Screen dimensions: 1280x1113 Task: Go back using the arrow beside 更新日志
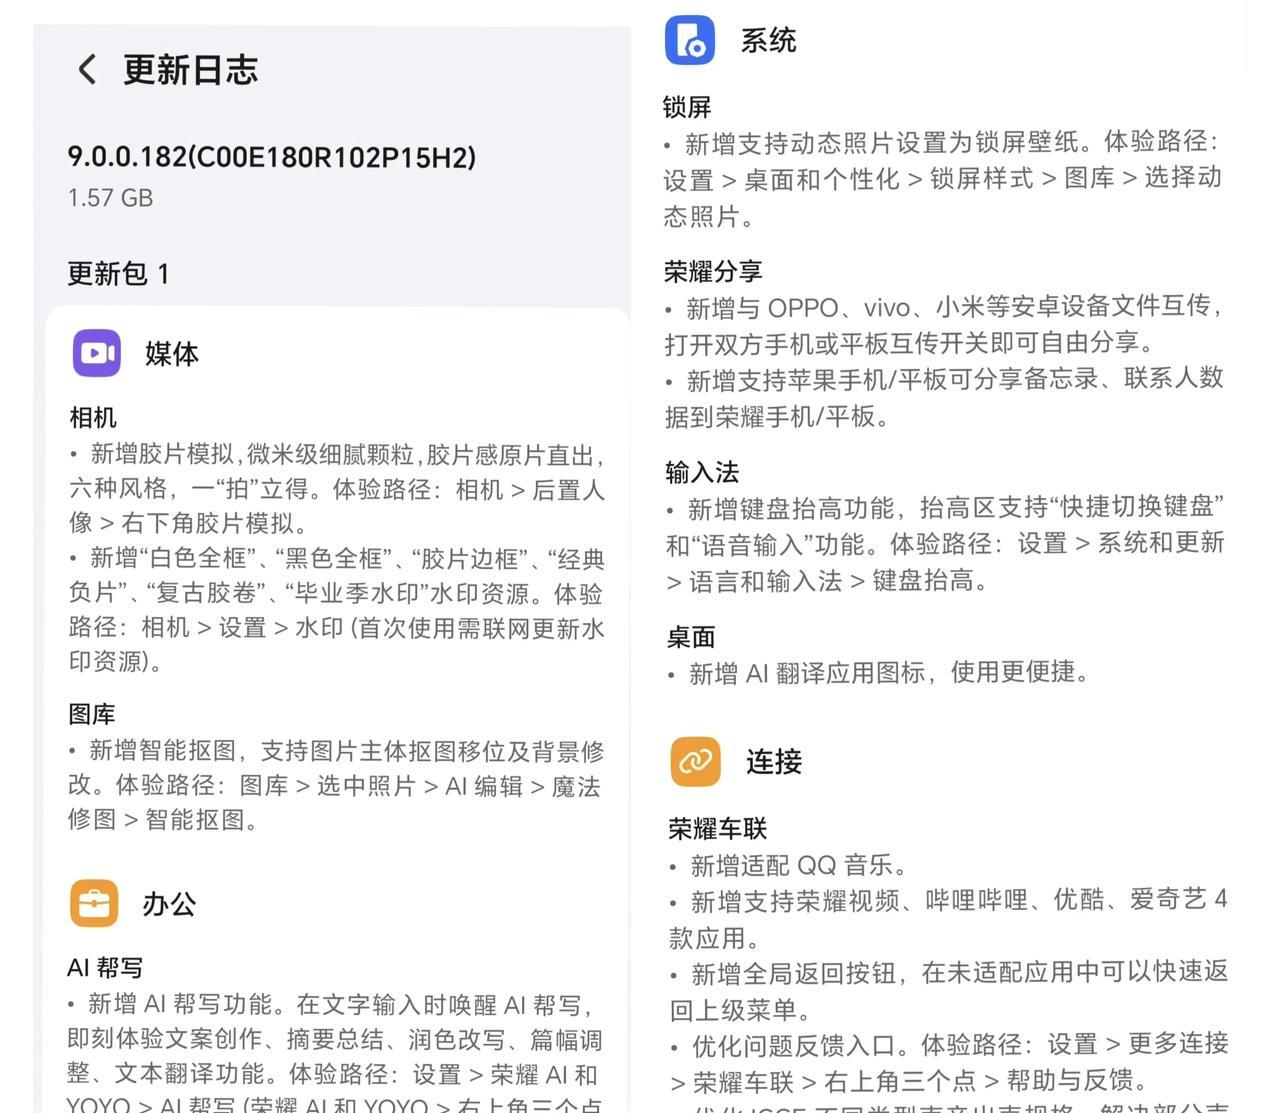[x=88, y=69]
